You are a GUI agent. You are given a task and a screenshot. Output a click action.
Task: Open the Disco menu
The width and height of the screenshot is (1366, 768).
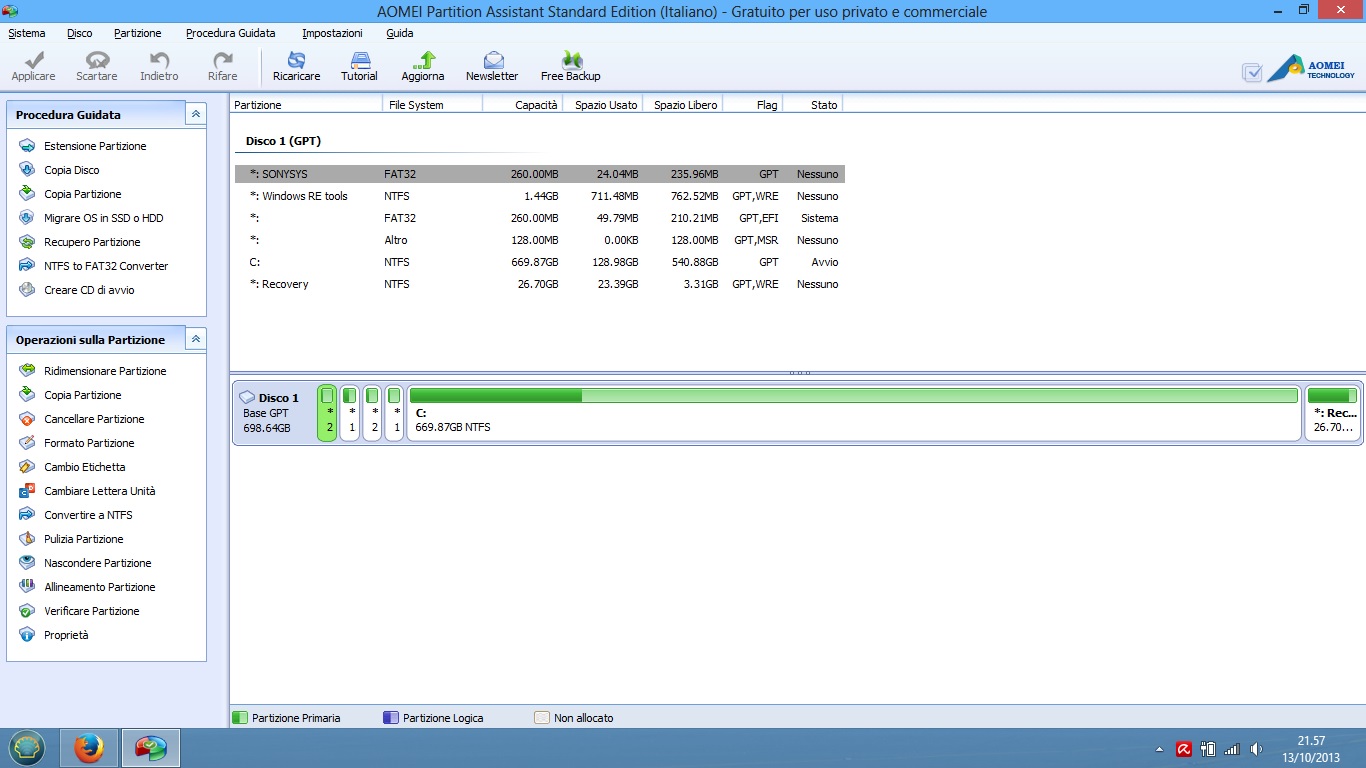pos(80,33)
